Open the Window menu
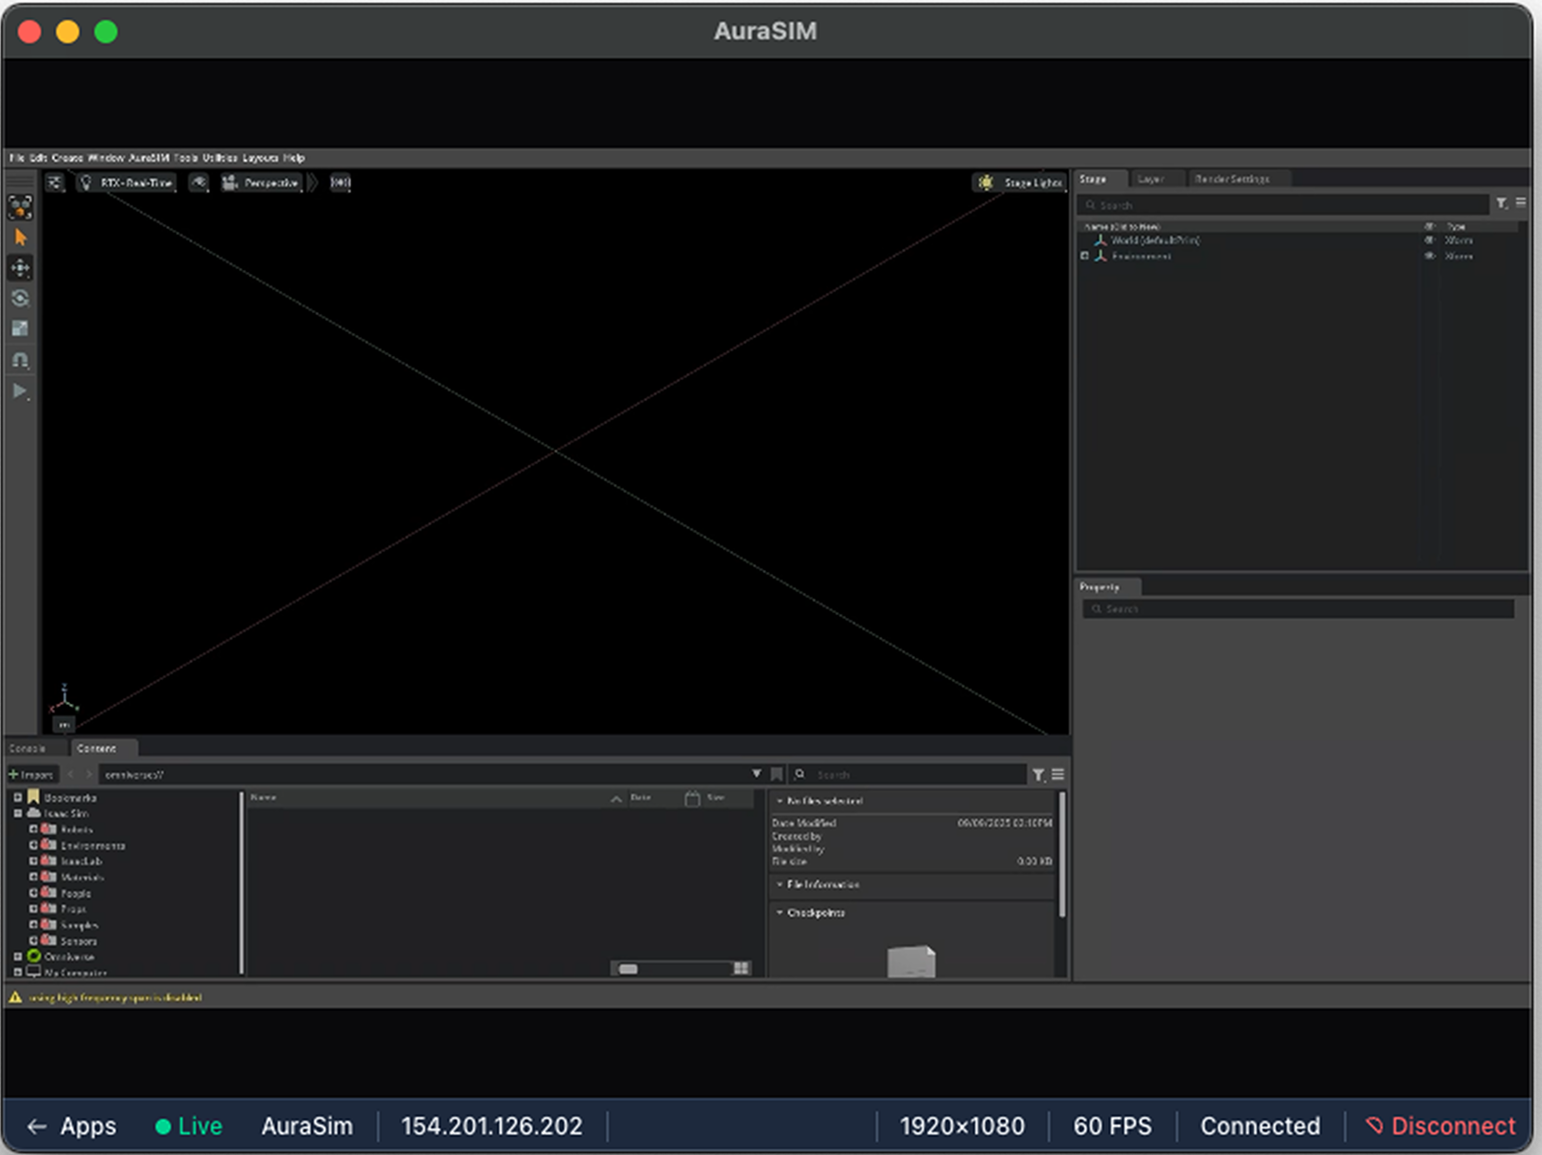The height and width of the screenshot is (1155, 1542). point(106,158)
